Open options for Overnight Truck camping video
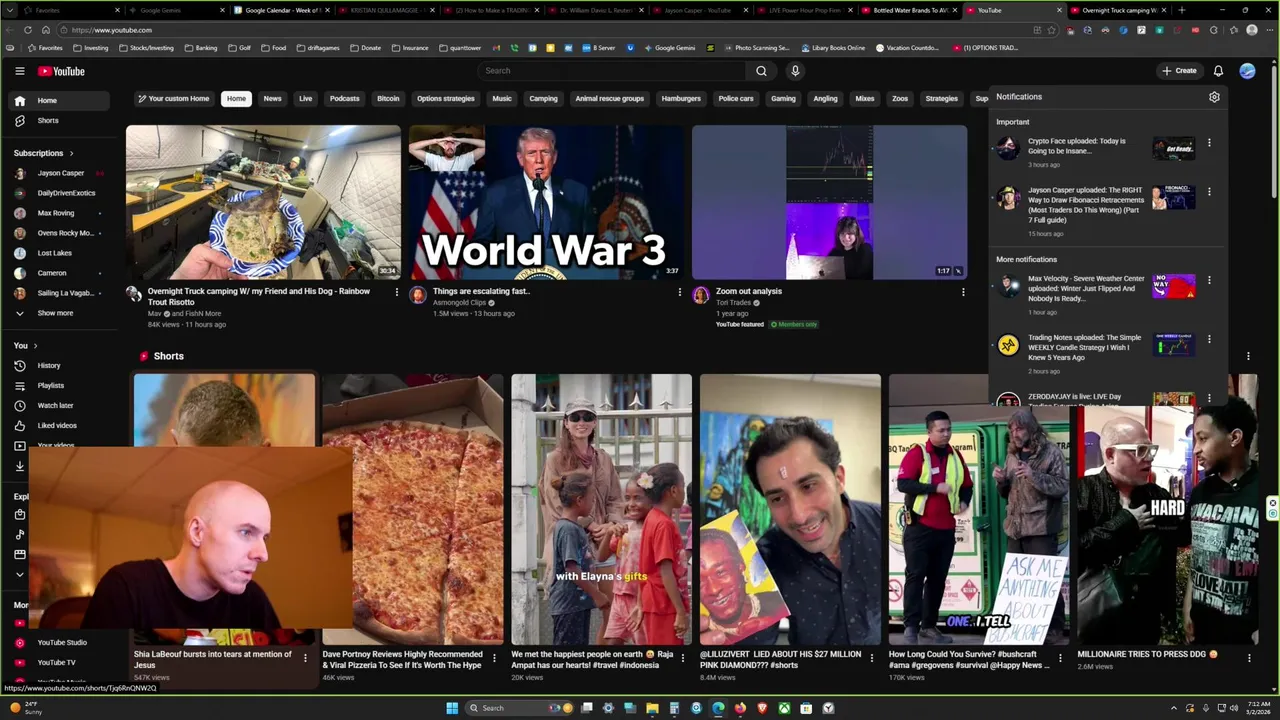This screenshot has height=720, width=1280. click(396, 293)
